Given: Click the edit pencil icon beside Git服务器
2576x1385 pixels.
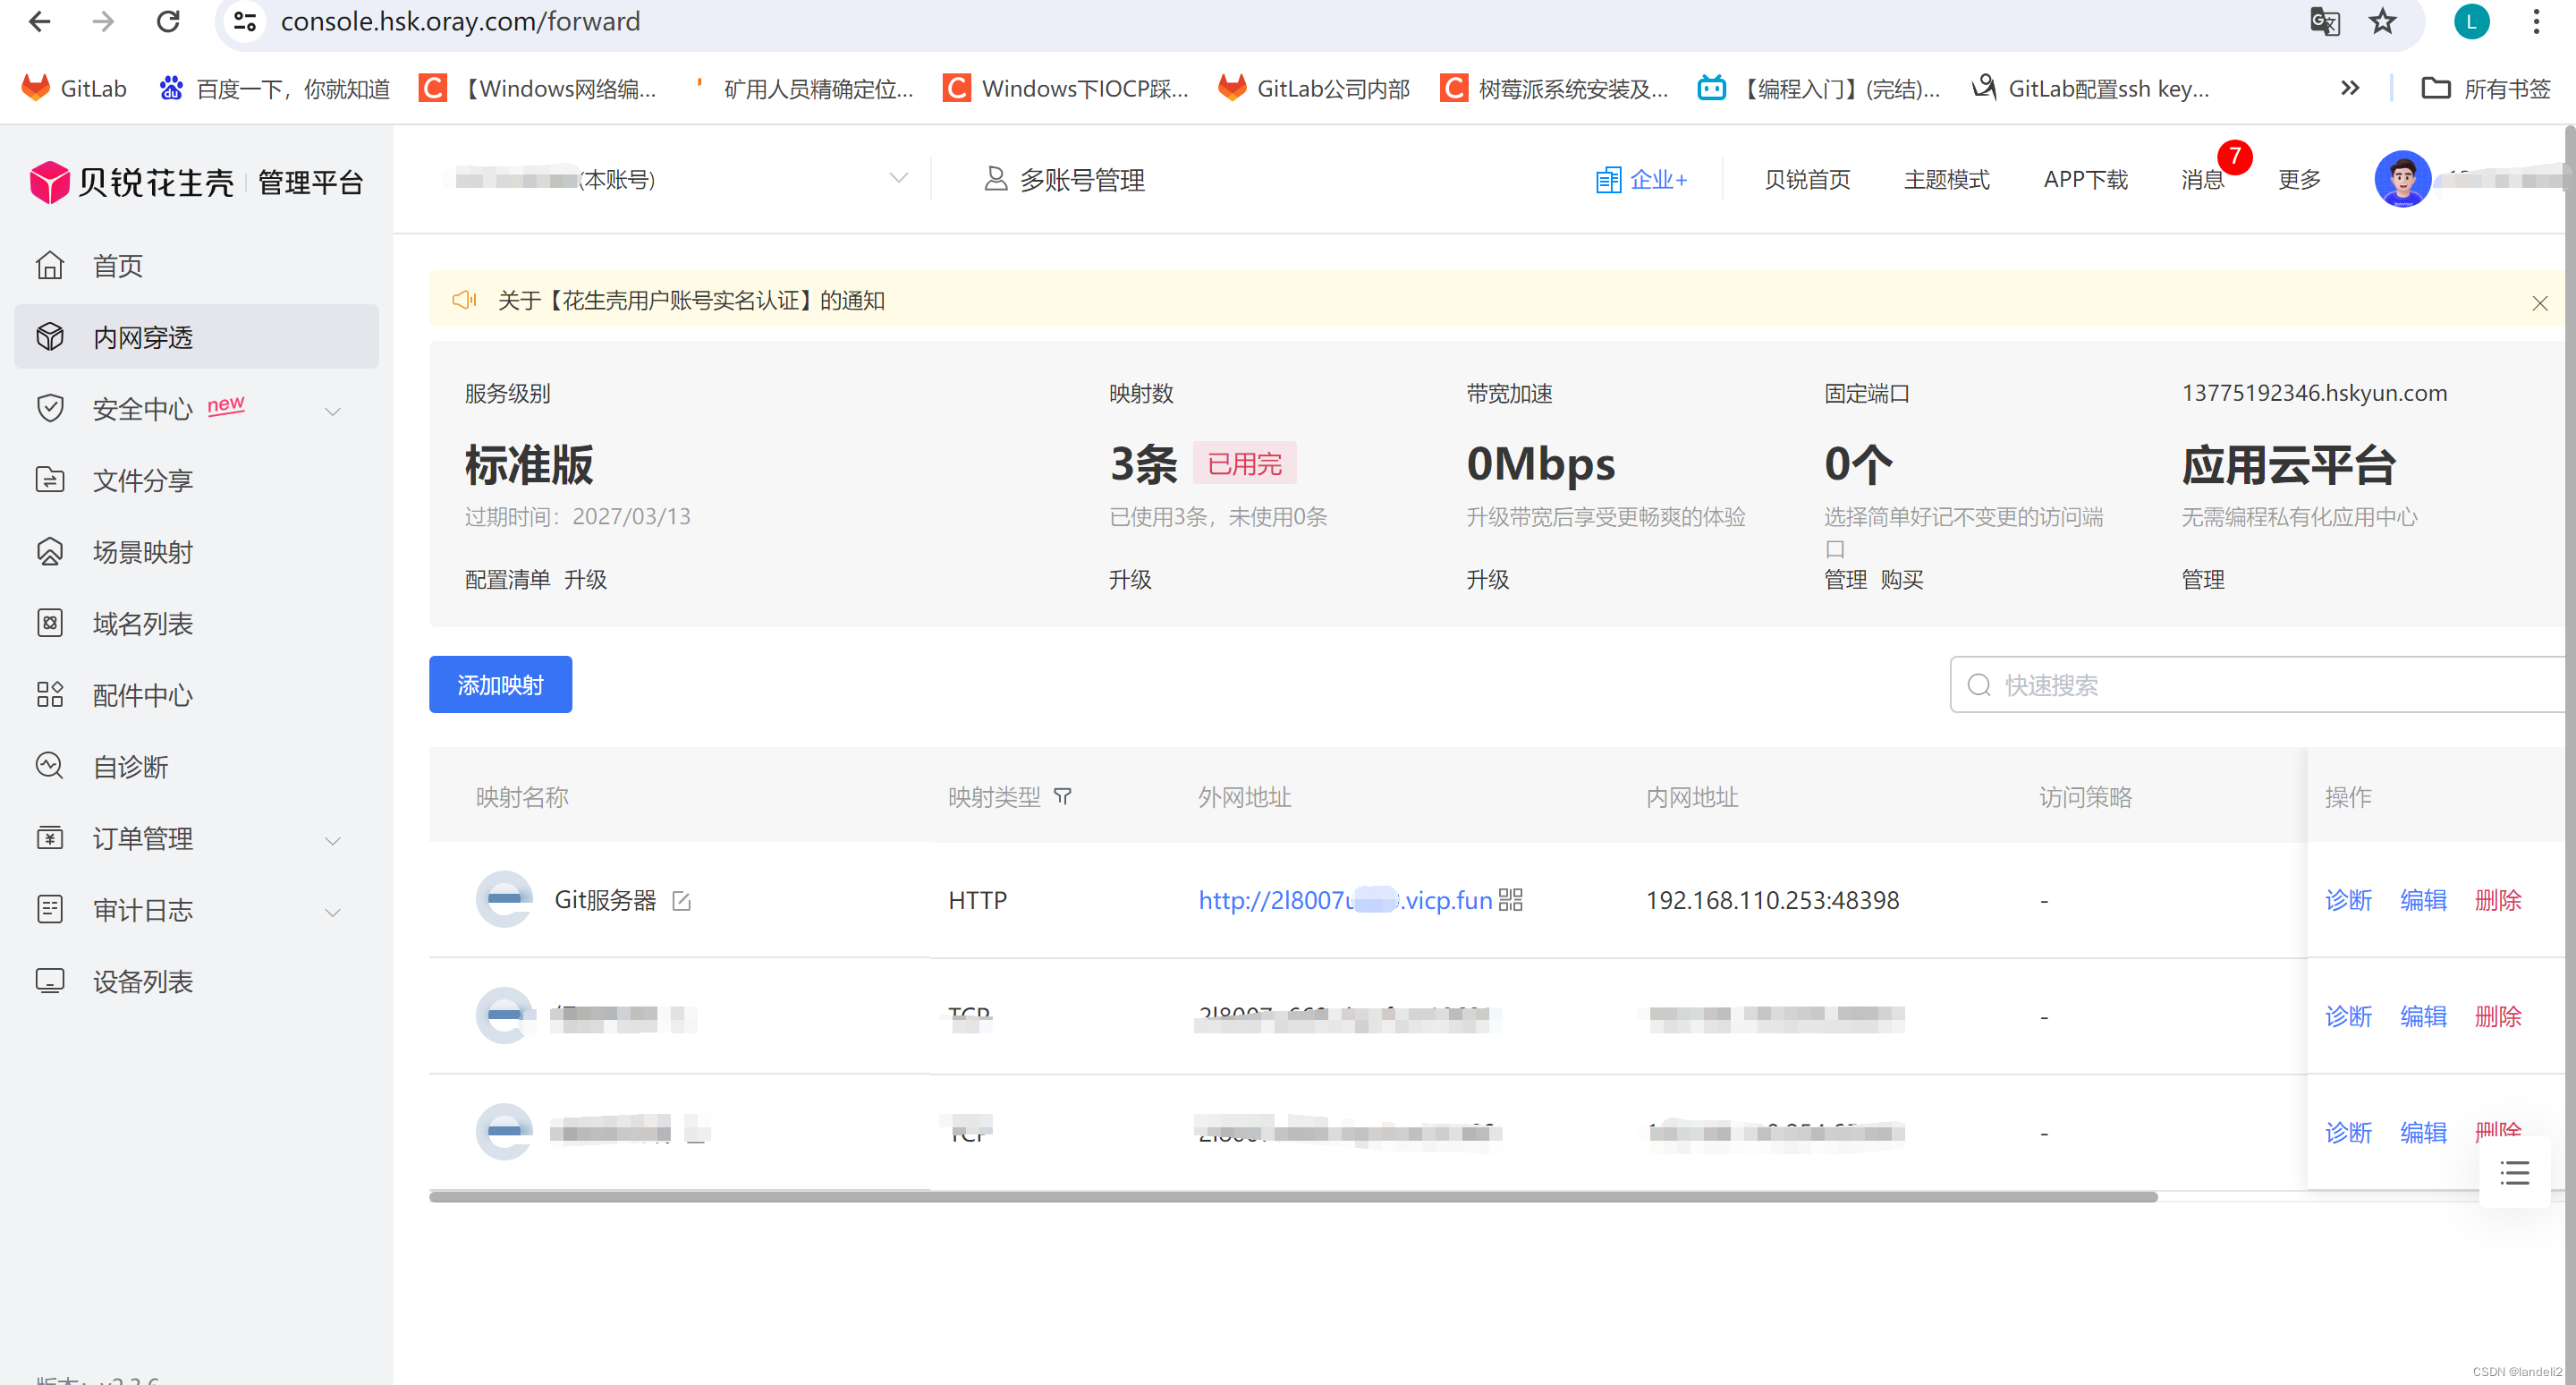Looking at the screenshot, I should 681,901.
